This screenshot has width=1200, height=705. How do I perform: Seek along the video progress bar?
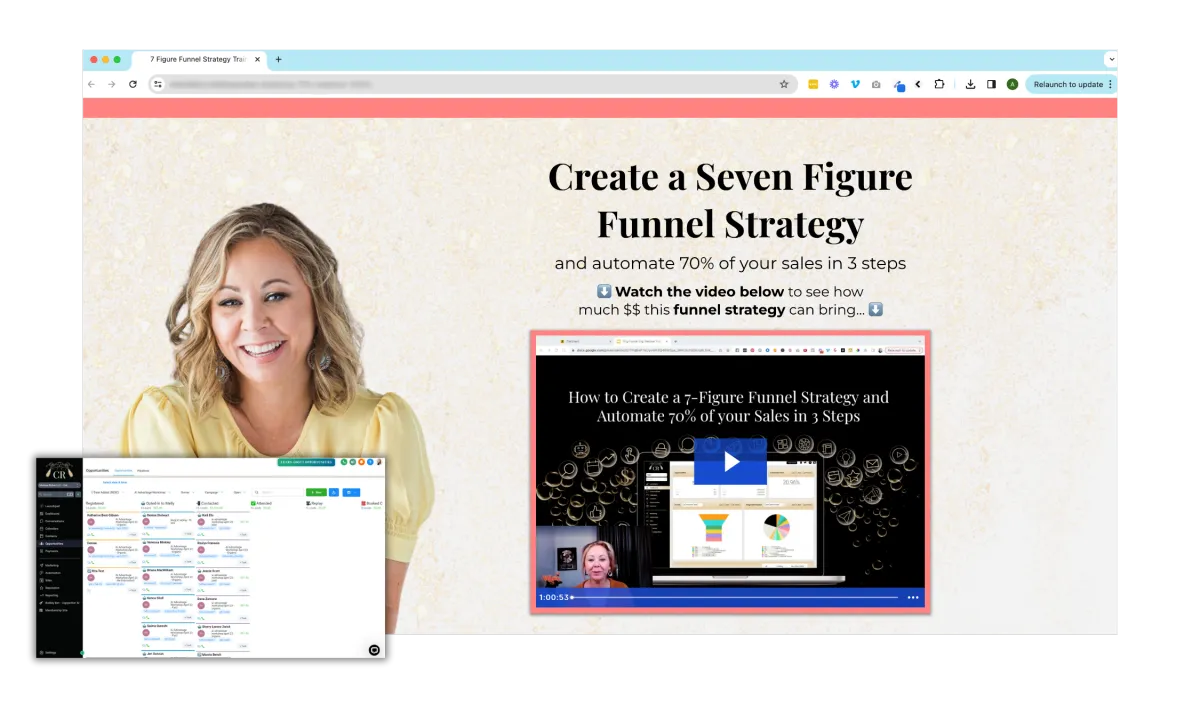click(x=735, y=598)
